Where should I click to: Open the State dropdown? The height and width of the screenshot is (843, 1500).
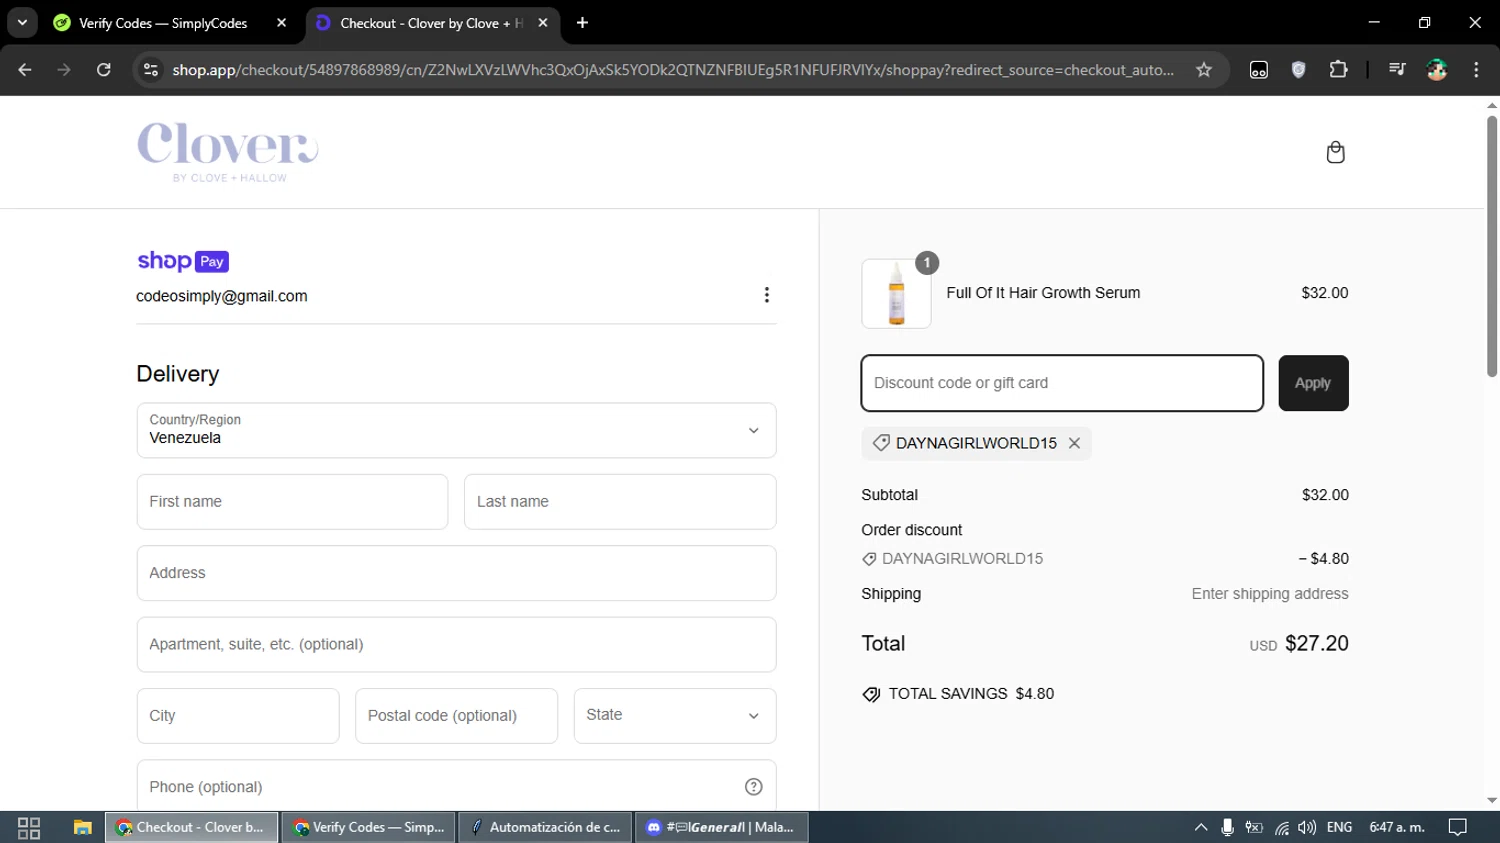point(675,715)
